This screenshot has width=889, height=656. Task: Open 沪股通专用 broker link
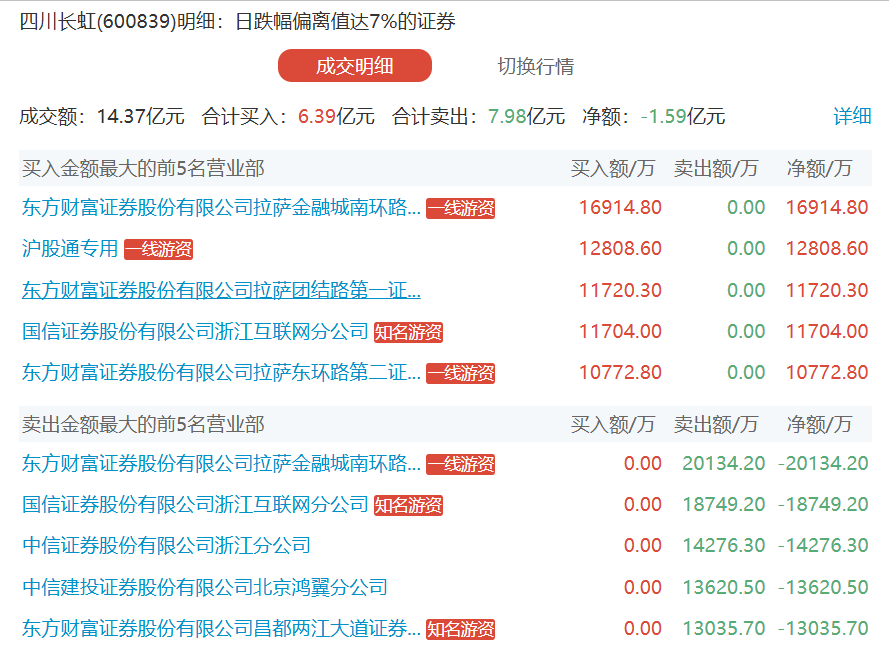pos(70,248)
